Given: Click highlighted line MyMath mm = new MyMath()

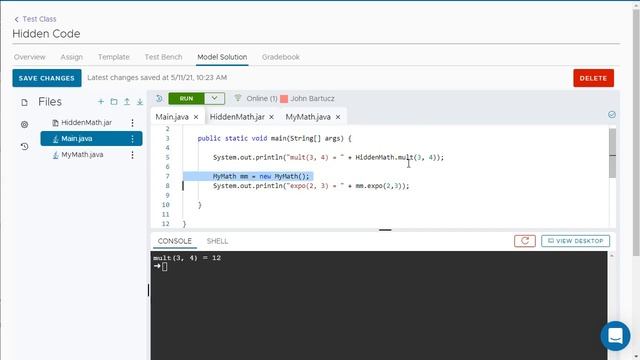Looking at the screenshot, I should pos(261,176).
